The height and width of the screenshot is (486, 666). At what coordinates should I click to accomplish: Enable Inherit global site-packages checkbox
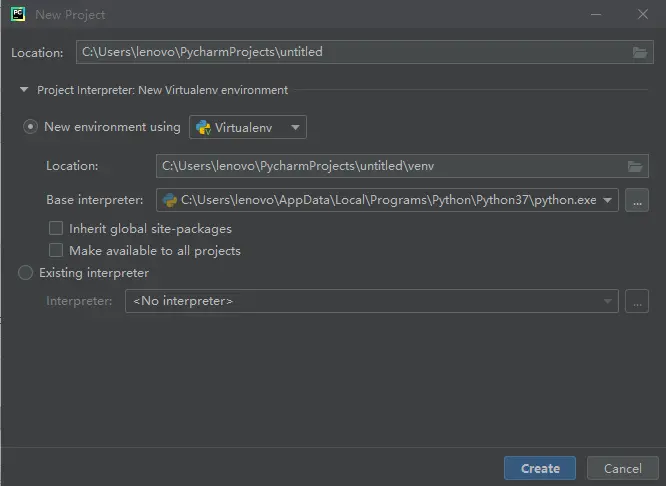pos(56,229)
